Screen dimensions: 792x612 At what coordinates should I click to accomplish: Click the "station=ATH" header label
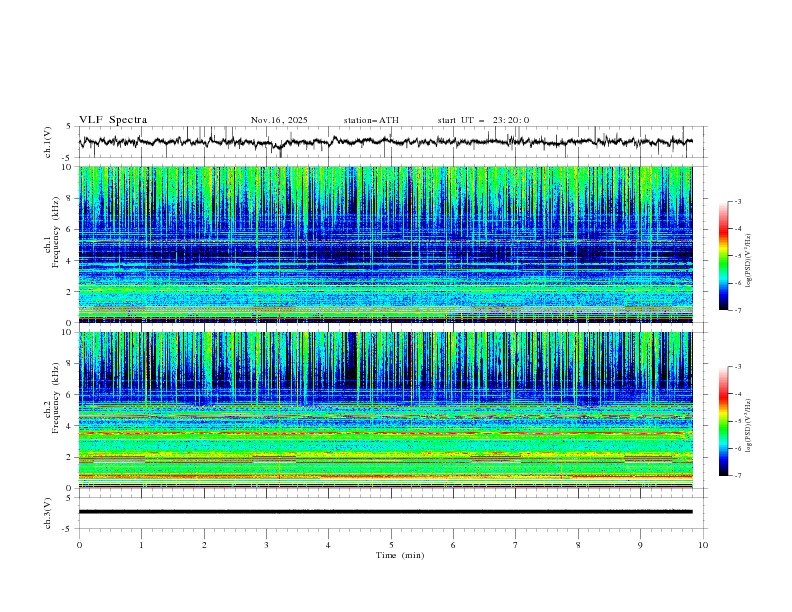(371, 120)
